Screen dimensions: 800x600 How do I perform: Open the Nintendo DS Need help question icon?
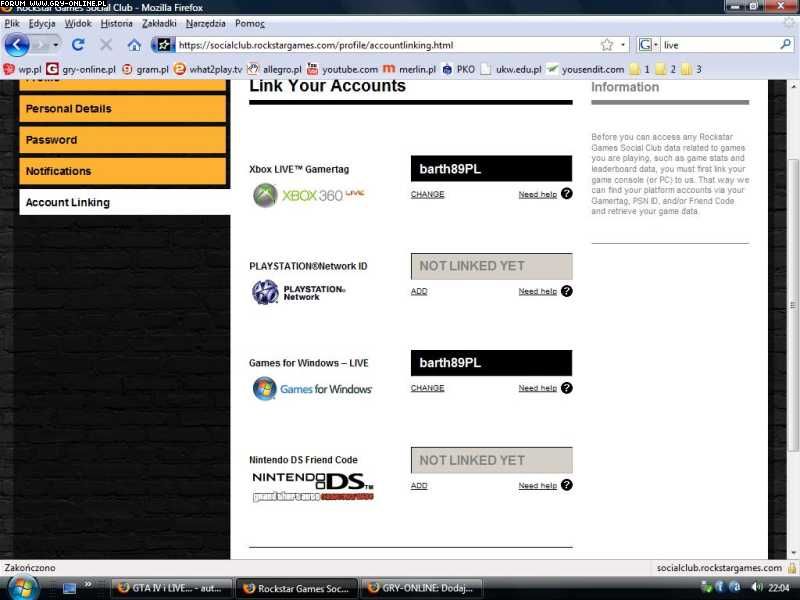566,485
